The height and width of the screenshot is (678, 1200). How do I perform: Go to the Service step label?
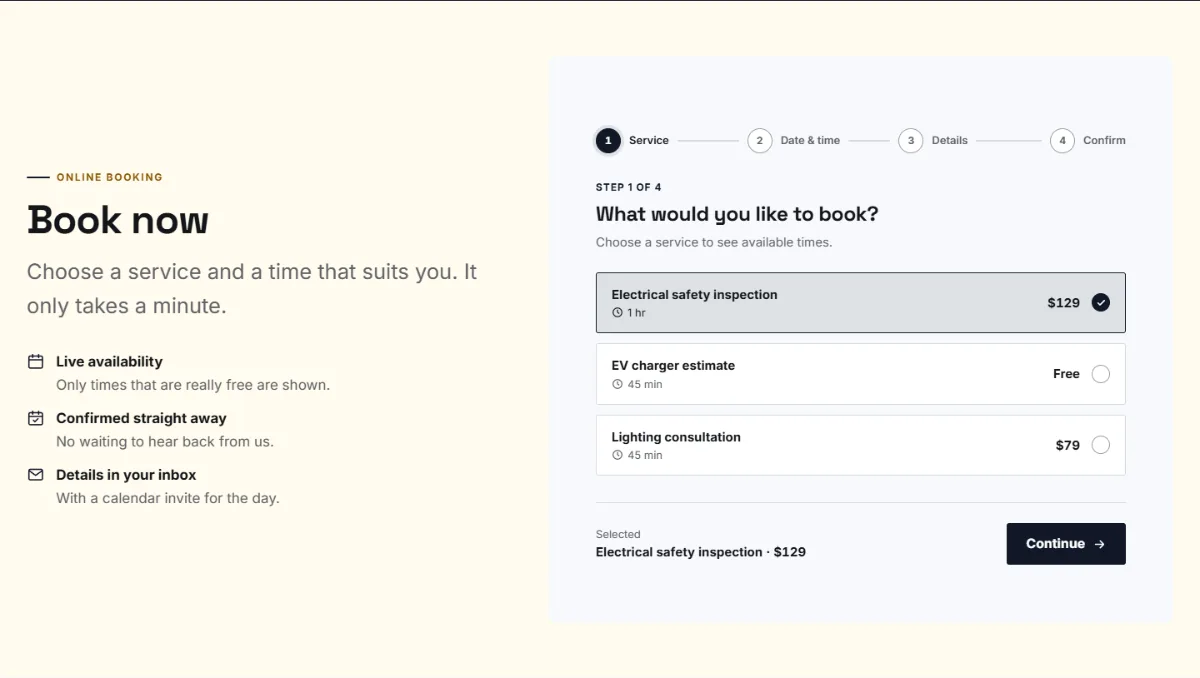click(x=649, y=141)
